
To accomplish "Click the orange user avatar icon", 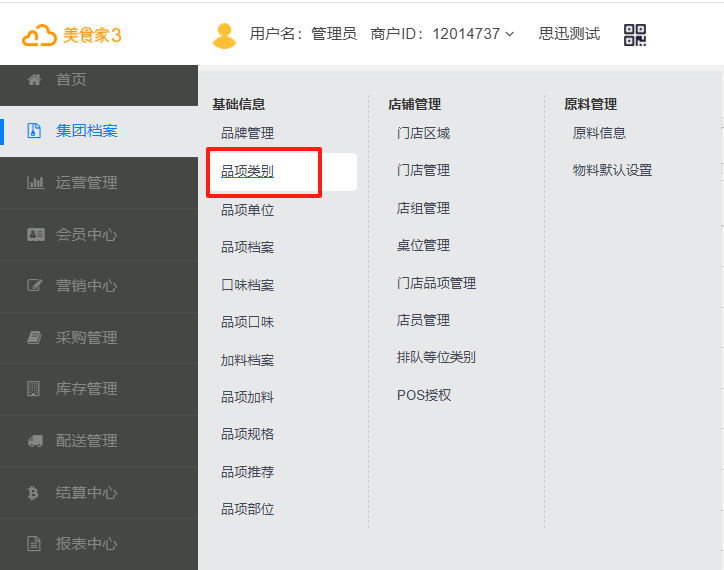I will click(x=224, y=35).
